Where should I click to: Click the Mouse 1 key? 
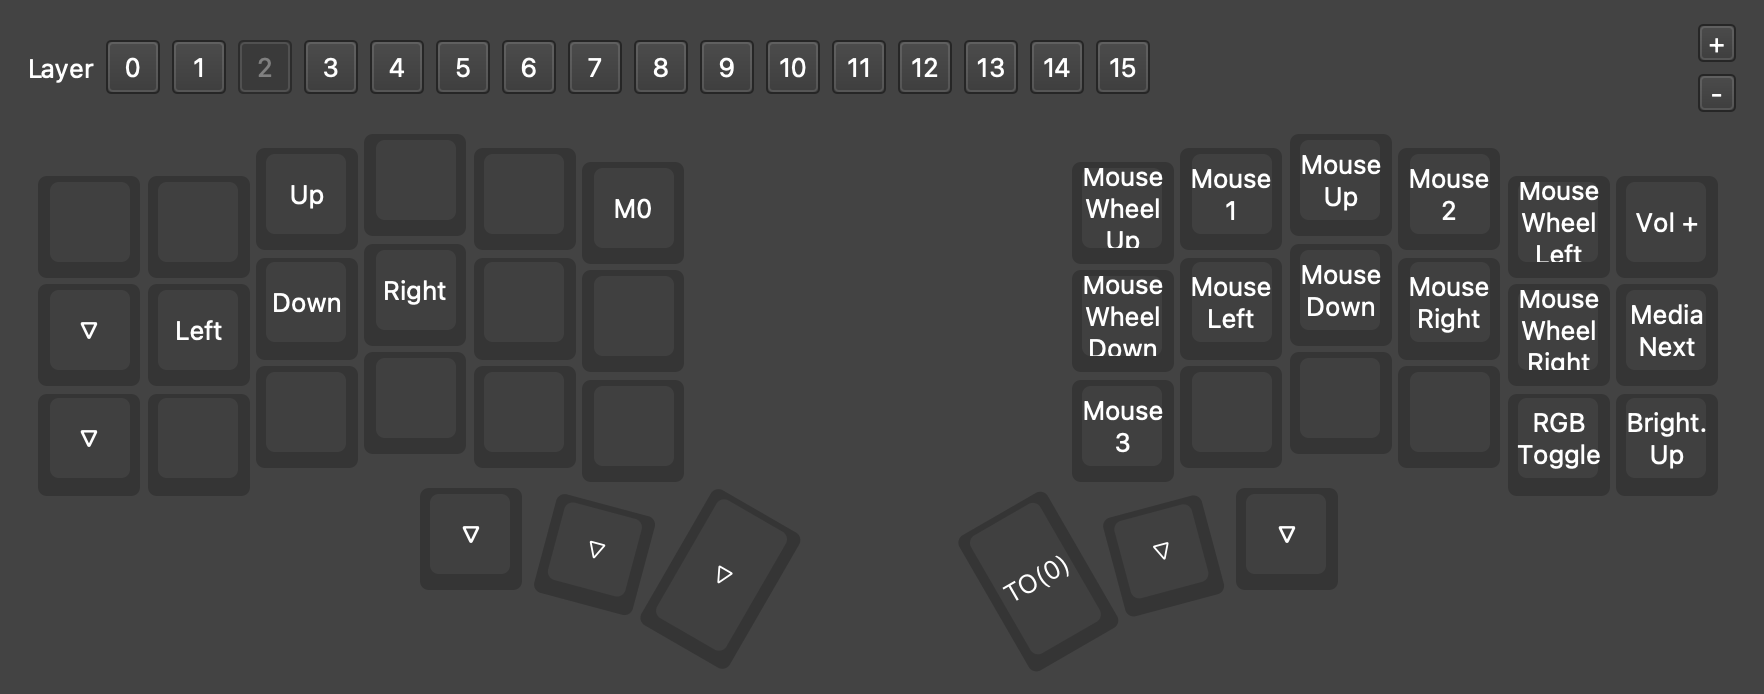(x=1230, y=195)
